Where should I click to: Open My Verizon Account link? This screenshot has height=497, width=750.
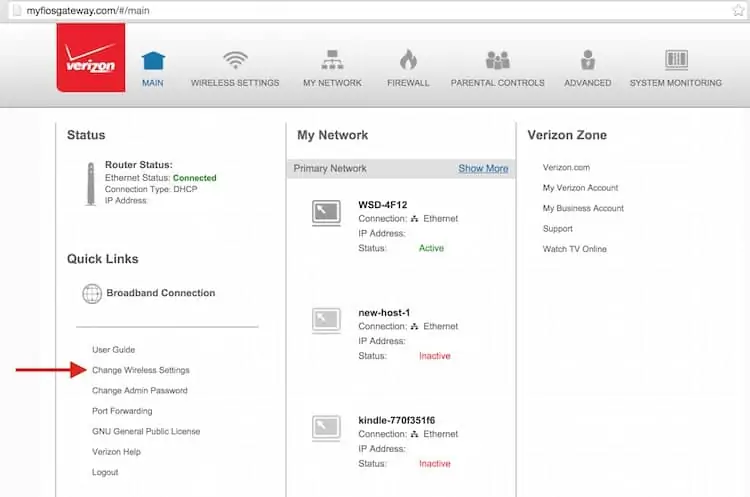coord(580,188)
